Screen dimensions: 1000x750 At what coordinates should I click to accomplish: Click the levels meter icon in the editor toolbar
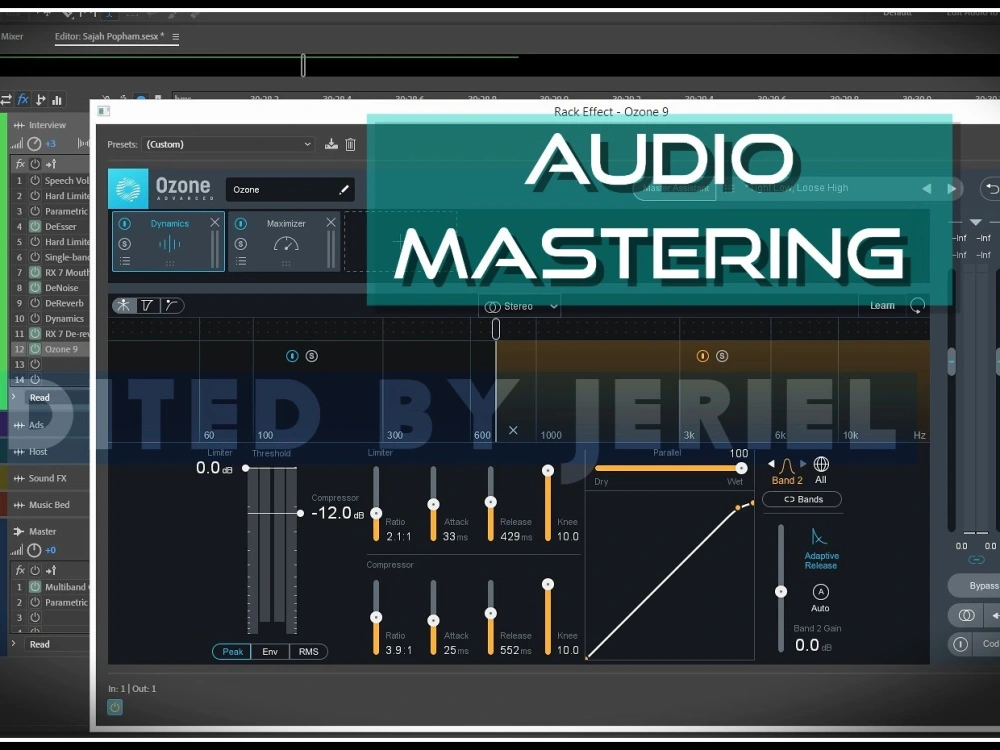coord(57,99)
